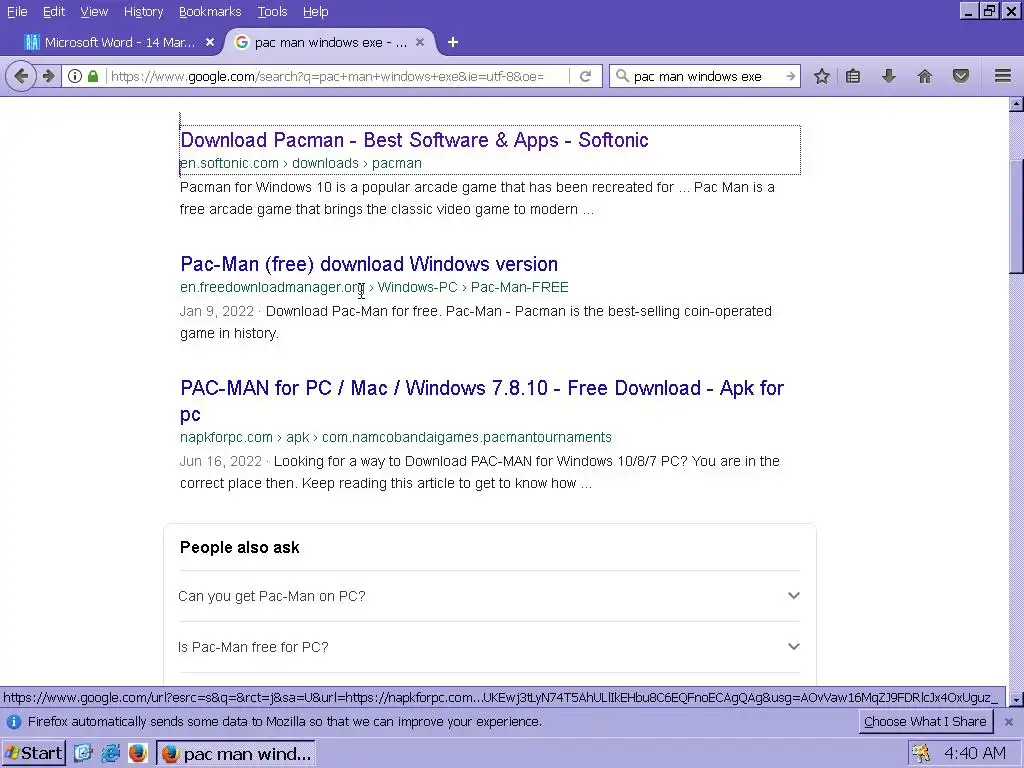Click the Jun 16, 2022 snippet date

click(x=221, y=461)
